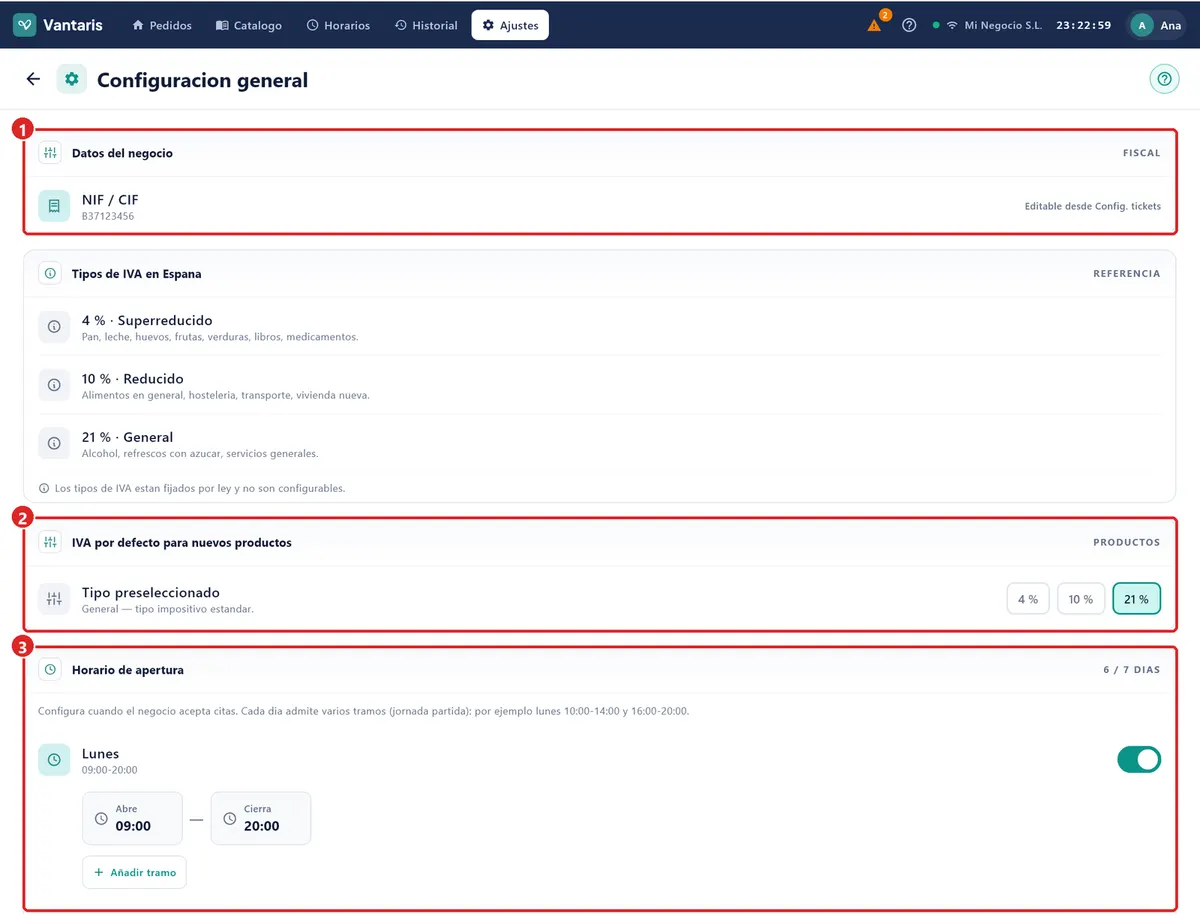
Task: Click the help question mark in top bar
Action: pyautogui.click(x=909, y=25)
